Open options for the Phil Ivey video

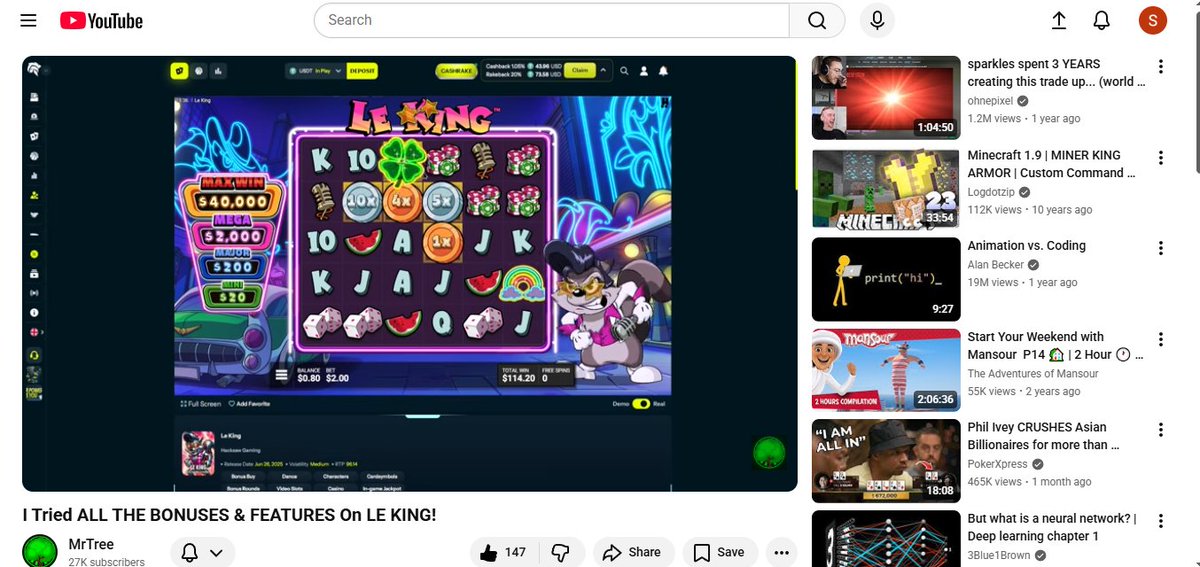(x=1160, y=431)
